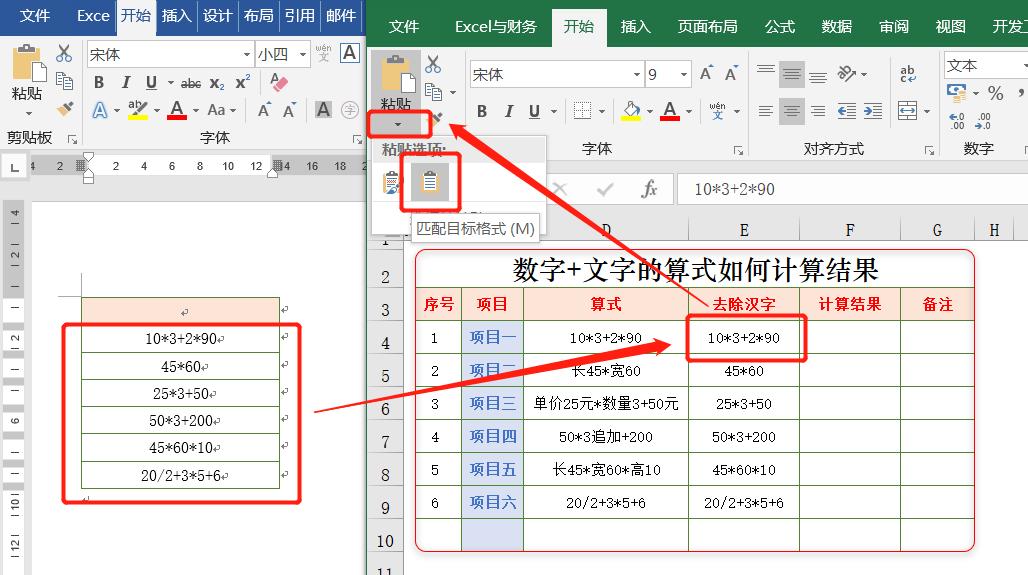1028x575 pixels.
Task: Click the clear formatting eraser in Word
Action: 279,82
